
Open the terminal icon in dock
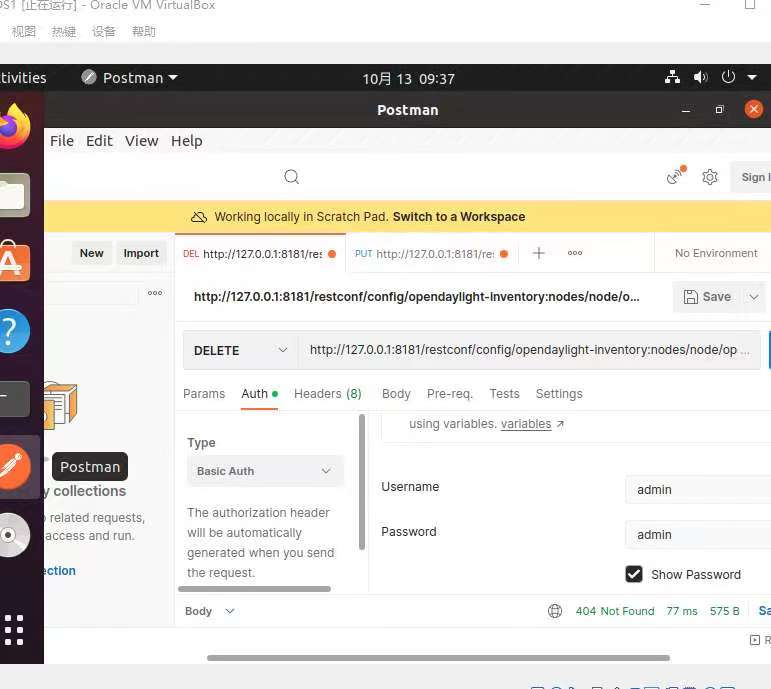pos(14,398)
